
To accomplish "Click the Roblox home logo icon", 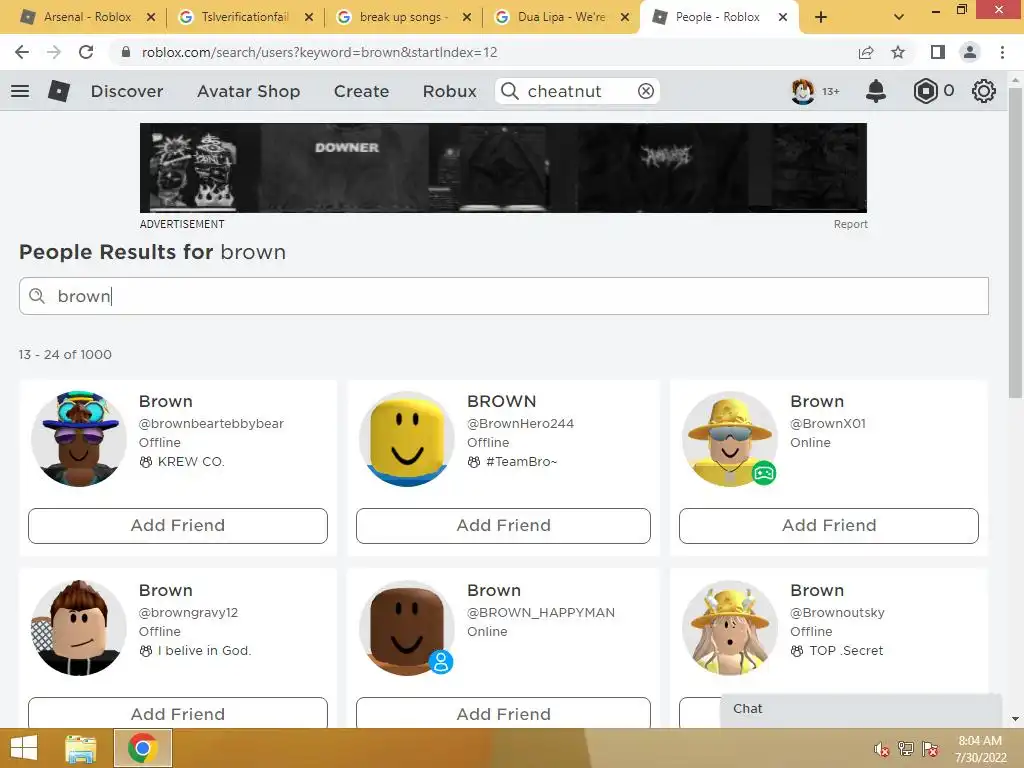I will 59,91.
